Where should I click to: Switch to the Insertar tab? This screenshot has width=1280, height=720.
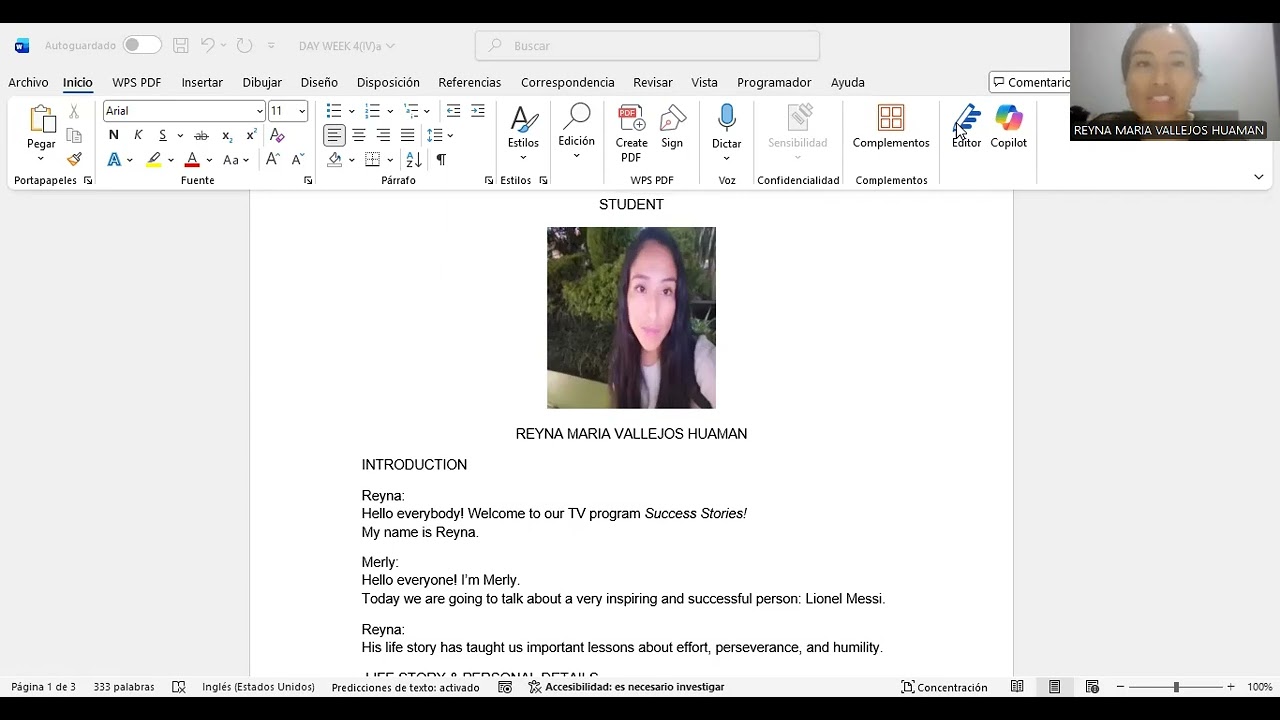[x=202, y=82]
